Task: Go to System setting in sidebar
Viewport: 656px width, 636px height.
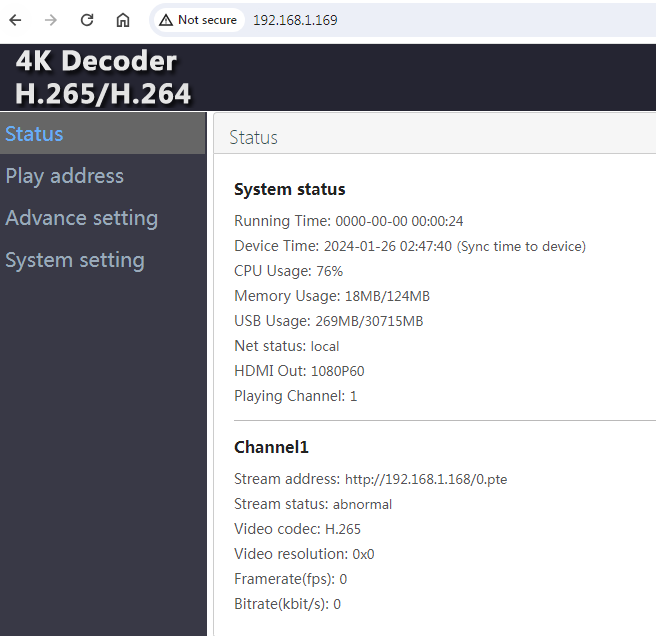Action: pos(75,260)
